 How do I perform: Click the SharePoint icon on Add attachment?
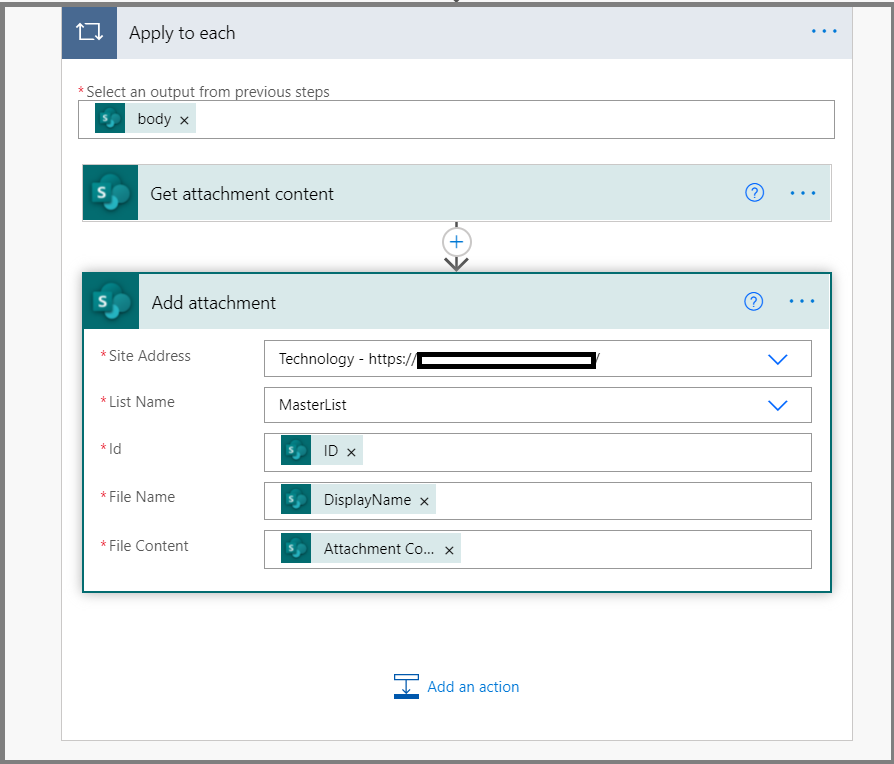pos(111,301)
